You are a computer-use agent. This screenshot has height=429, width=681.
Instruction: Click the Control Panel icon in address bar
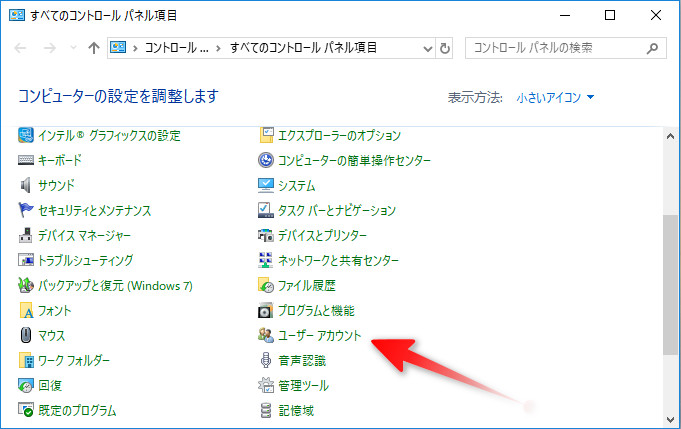click(x=118, y=47)
